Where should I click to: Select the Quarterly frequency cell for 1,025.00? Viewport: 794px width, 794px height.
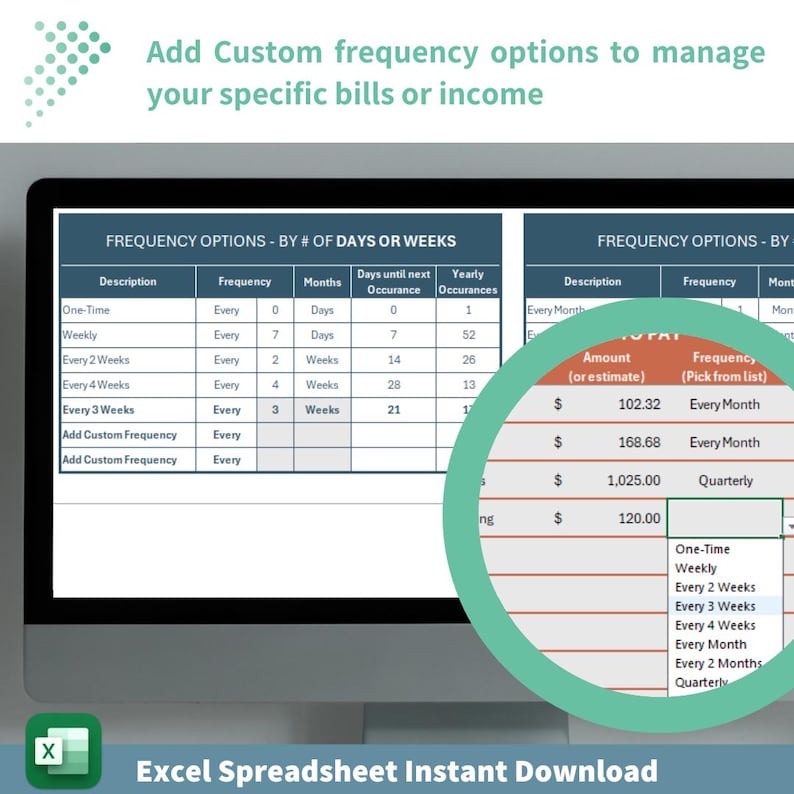pyautogui.click(x=725, y=480)
